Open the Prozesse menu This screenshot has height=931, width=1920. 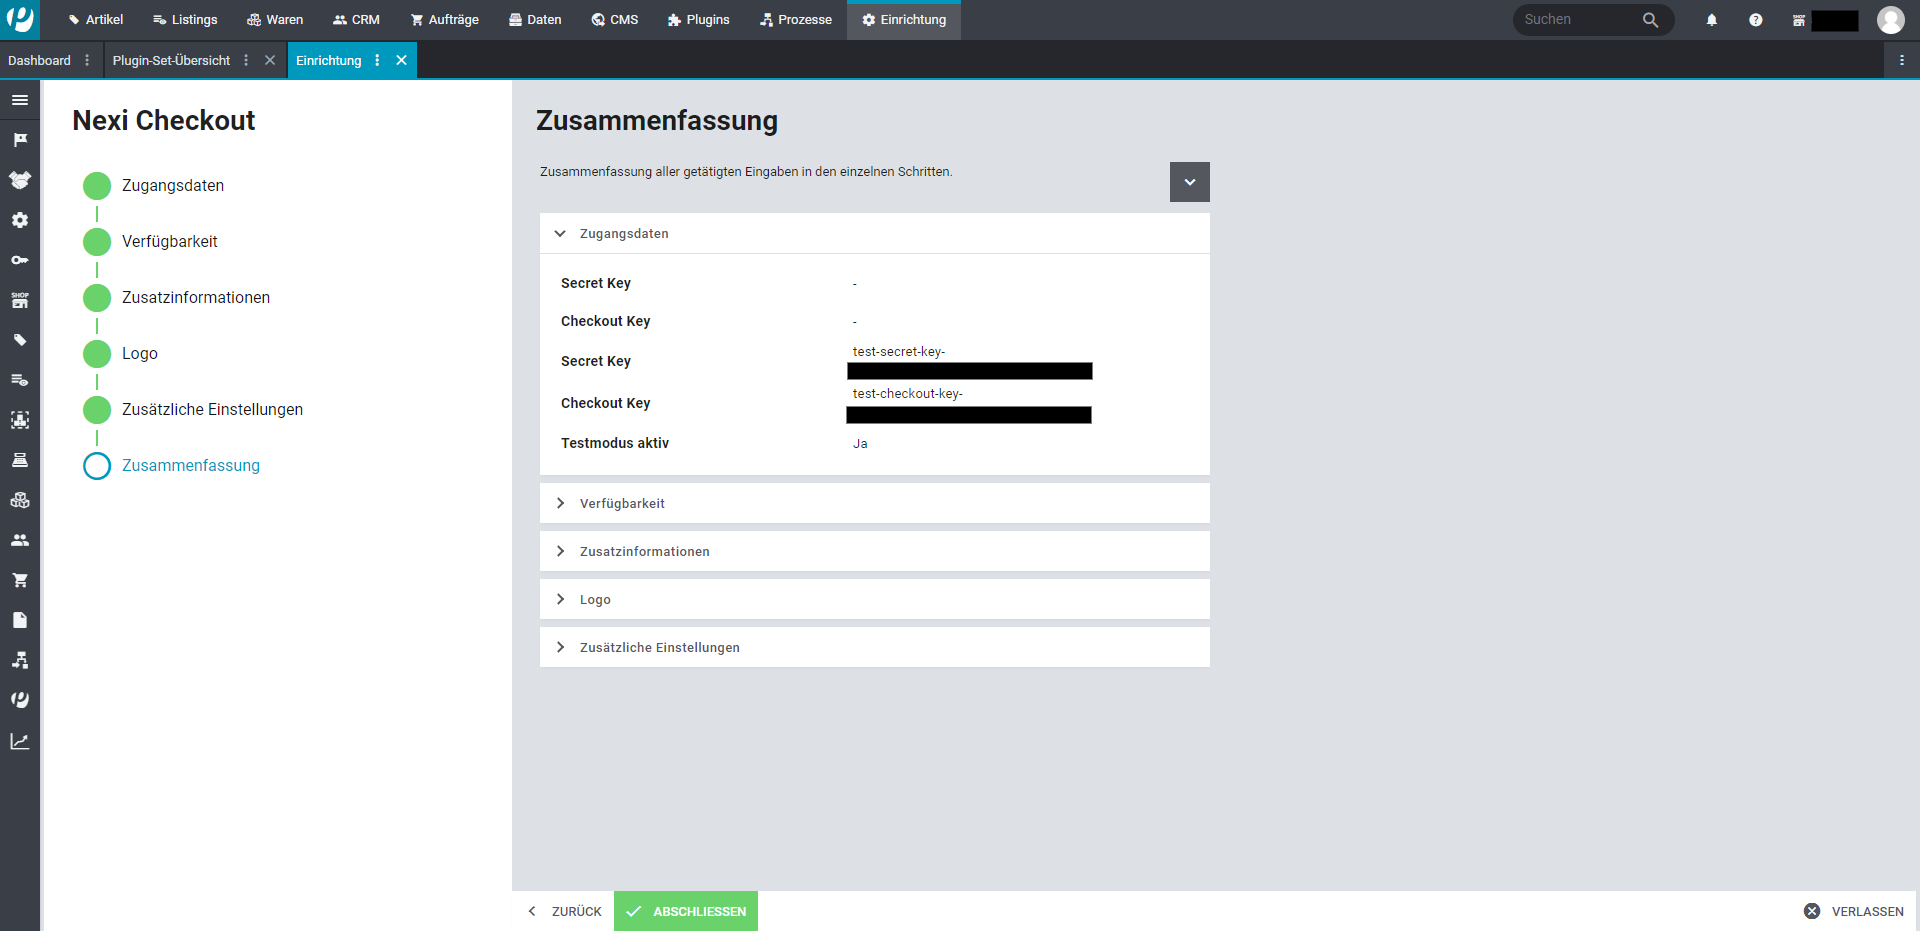[795, 20]
